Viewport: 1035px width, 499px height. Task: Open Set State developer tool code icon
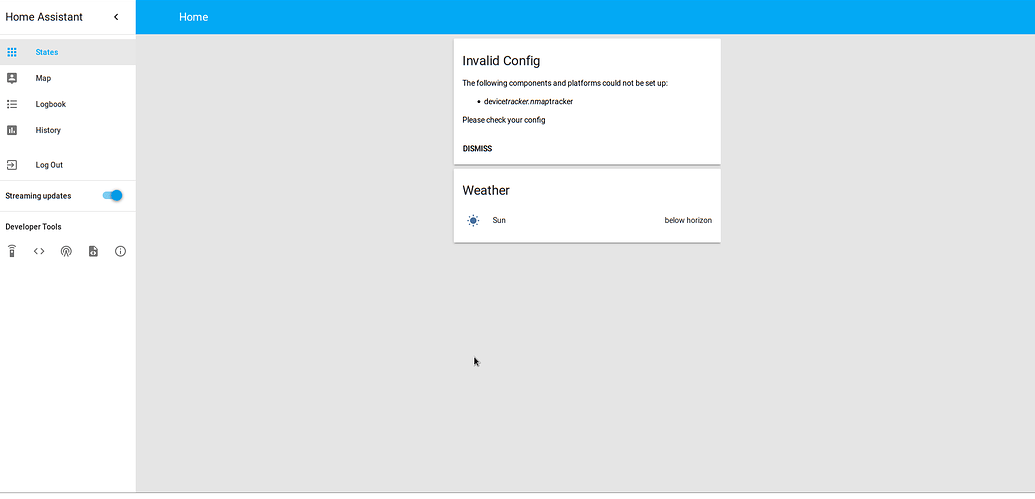tap(39, 251)
